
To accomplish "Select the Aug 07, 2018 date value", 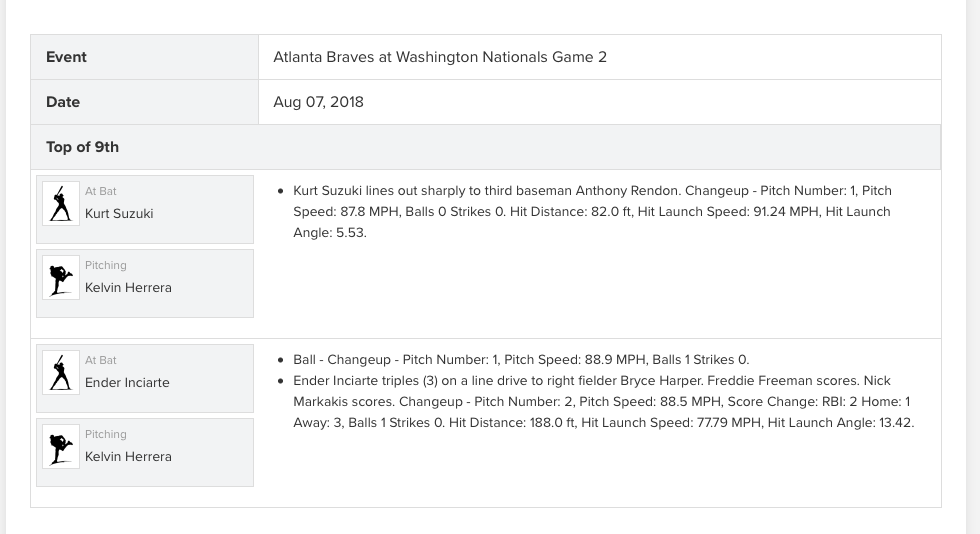I will 318,102.
